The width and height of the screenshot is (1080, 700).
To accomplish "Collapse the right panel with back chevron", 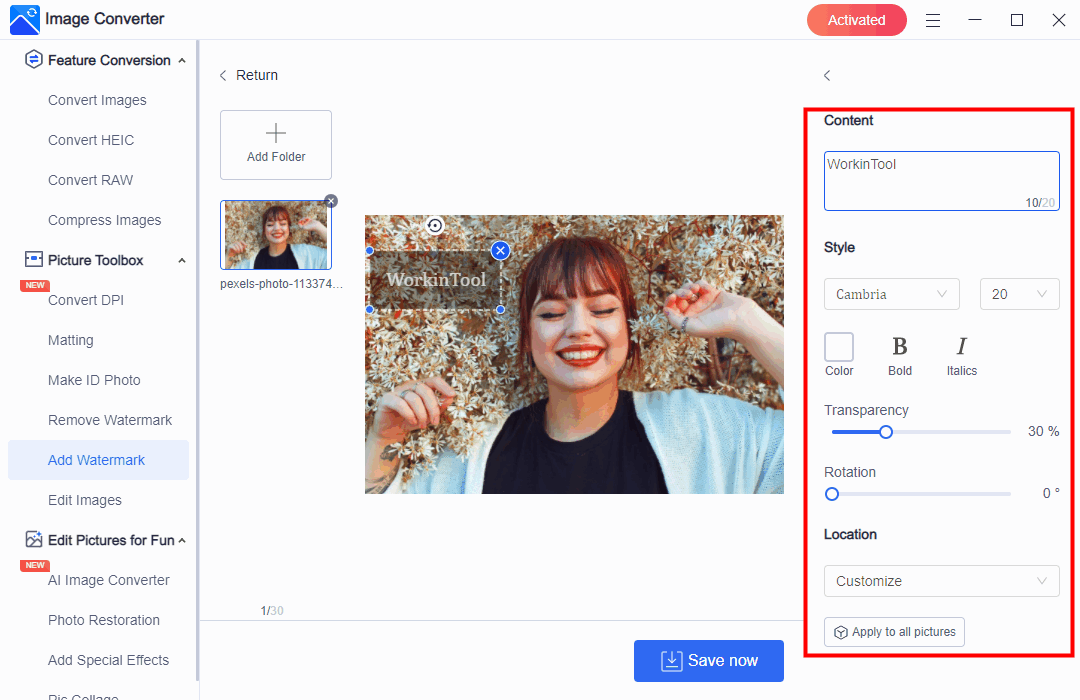I will 827,76.
